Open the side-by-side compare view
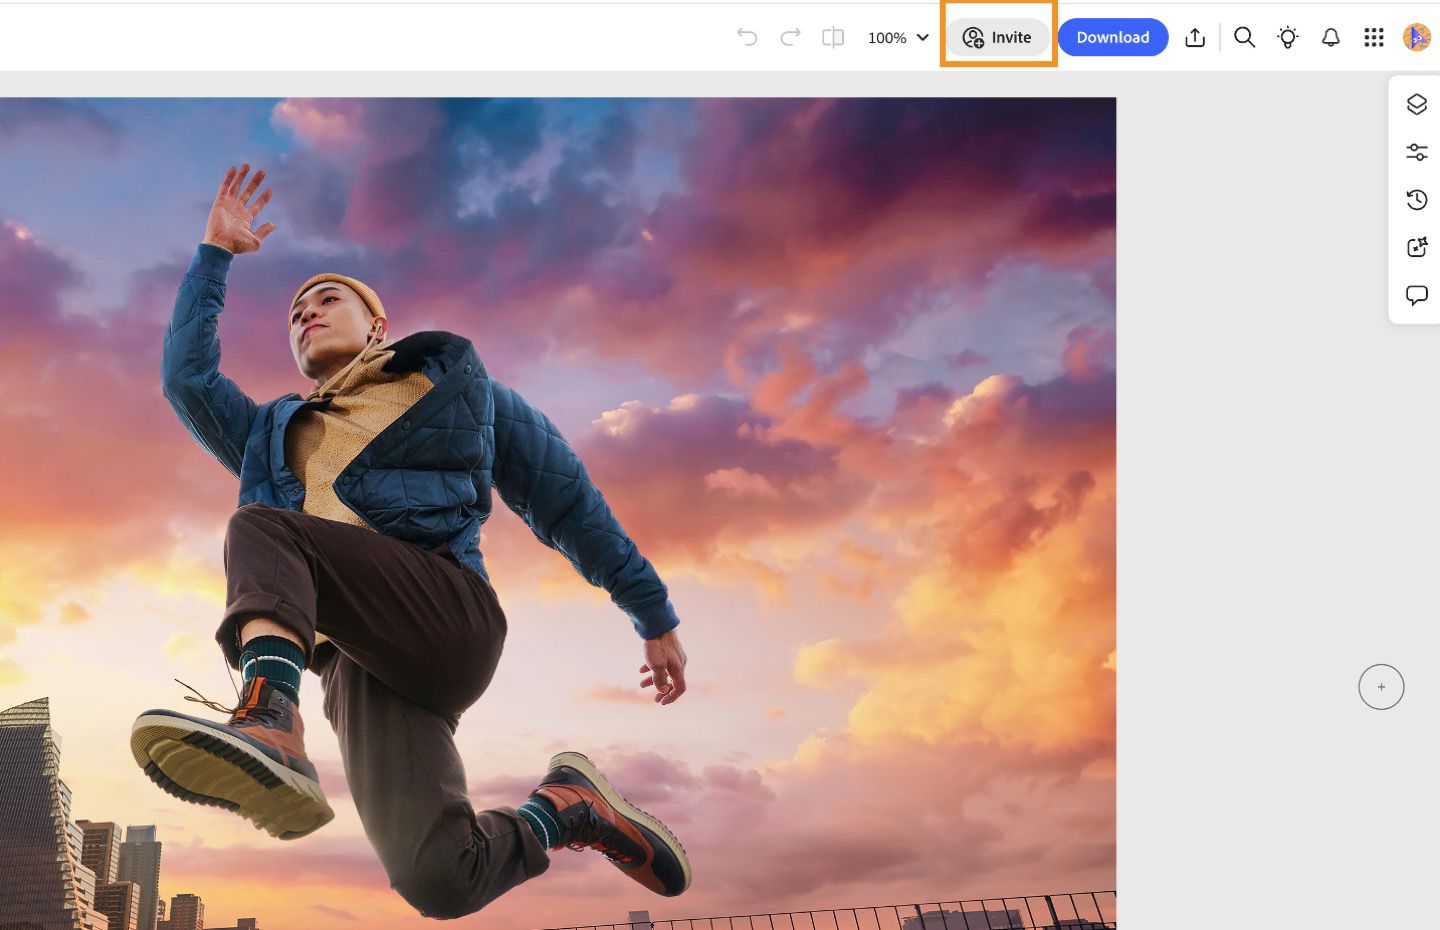 pos(832,36)
